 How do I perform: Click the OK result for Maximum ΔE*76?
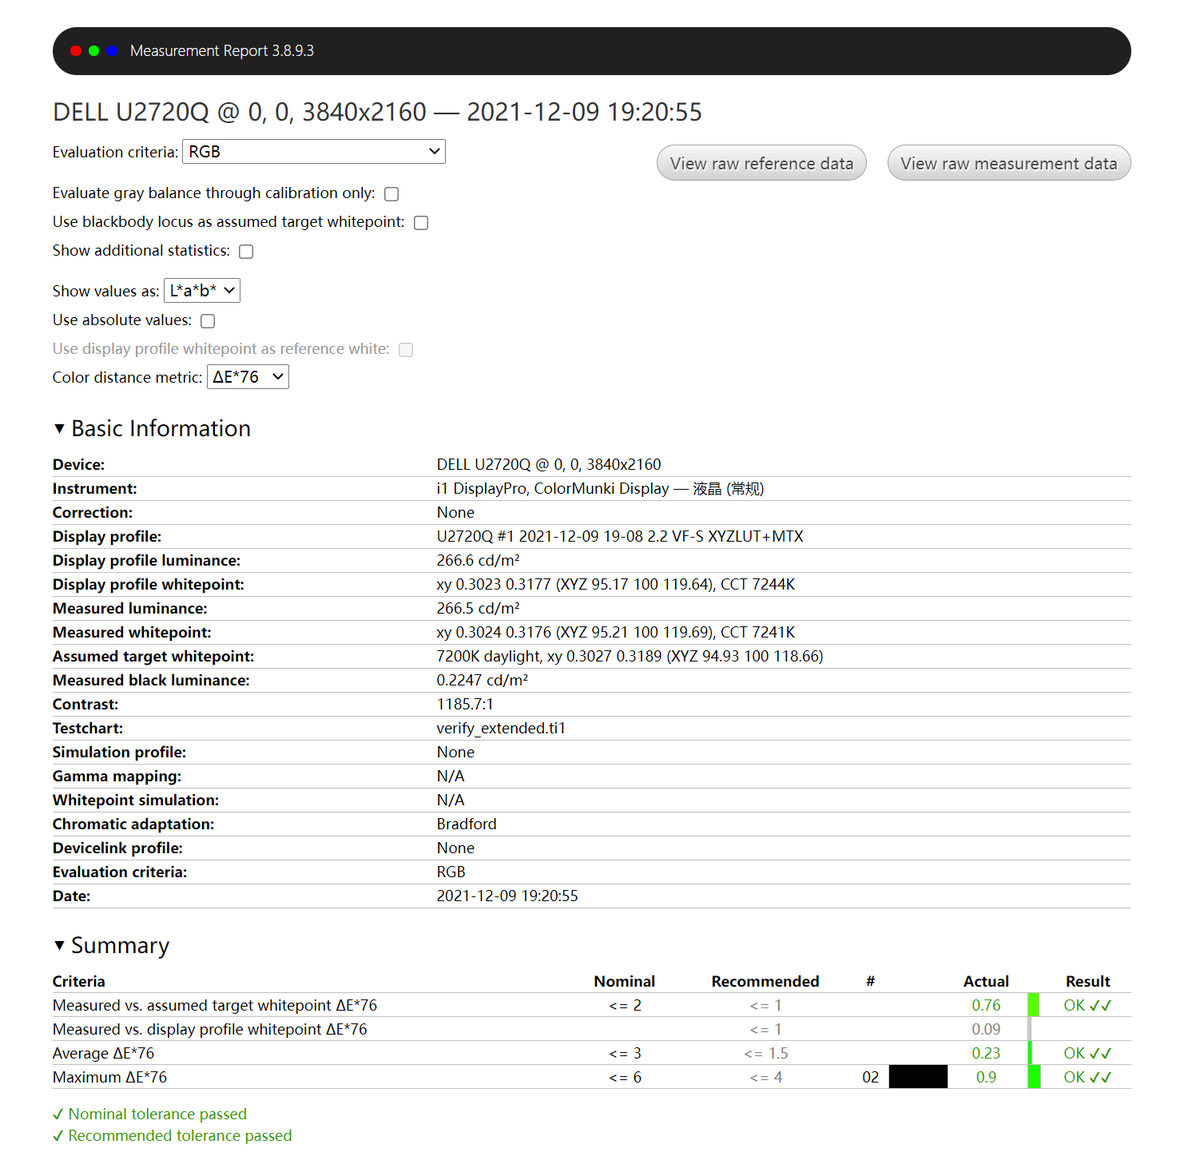(1088, 1077)
